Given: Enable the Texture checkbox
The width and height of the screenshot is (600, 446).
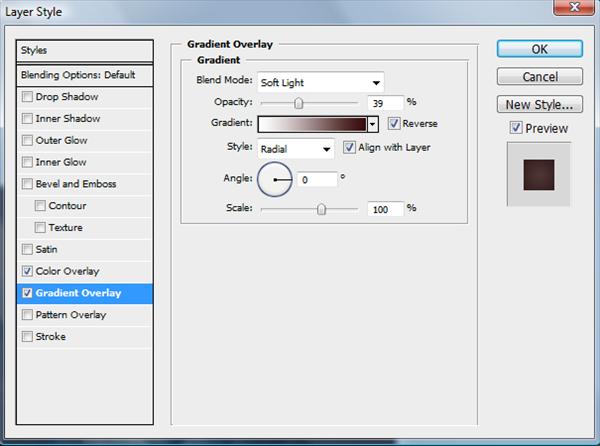Looking at the screenshot, I should pos(40,228).
